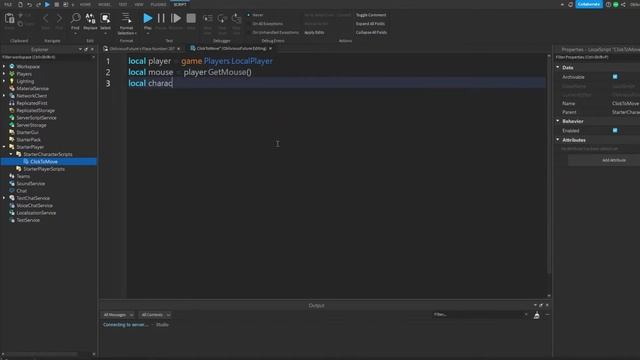Collapse the Attributes properties section
This screenshot has height=360, width=640.
click(x=558, y=140)
